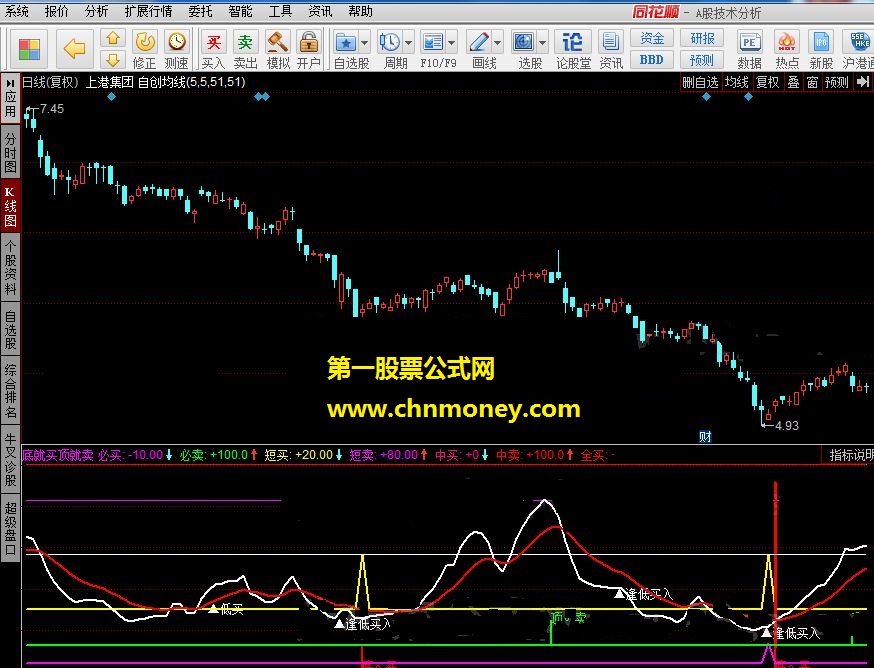Expand the 周期 dropdown arrow
Viewport: 874px width, 668px height.
pyautogui.click(x=409, y=42)
